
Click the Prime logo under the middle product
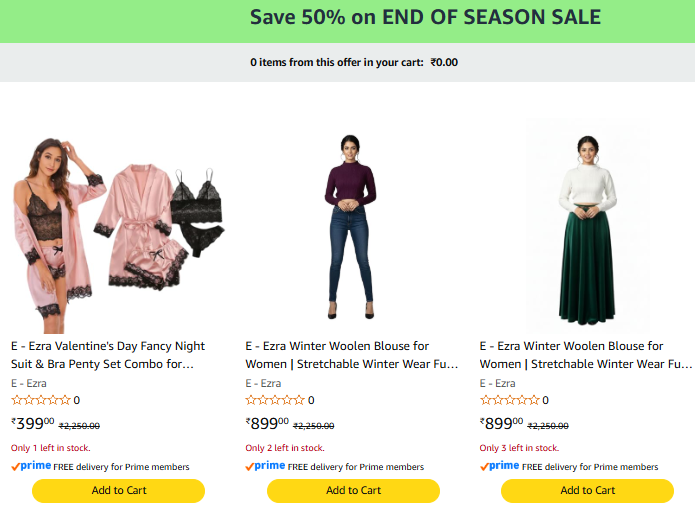pos(265,466)
